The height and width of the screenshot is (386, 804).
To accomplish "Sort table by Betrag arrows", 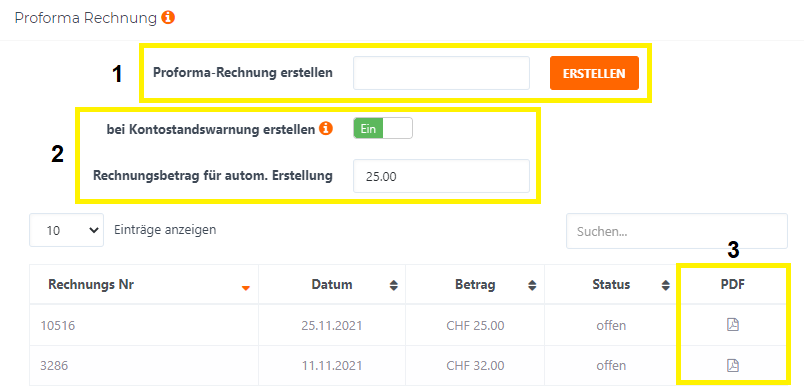I will pos(533,286).
